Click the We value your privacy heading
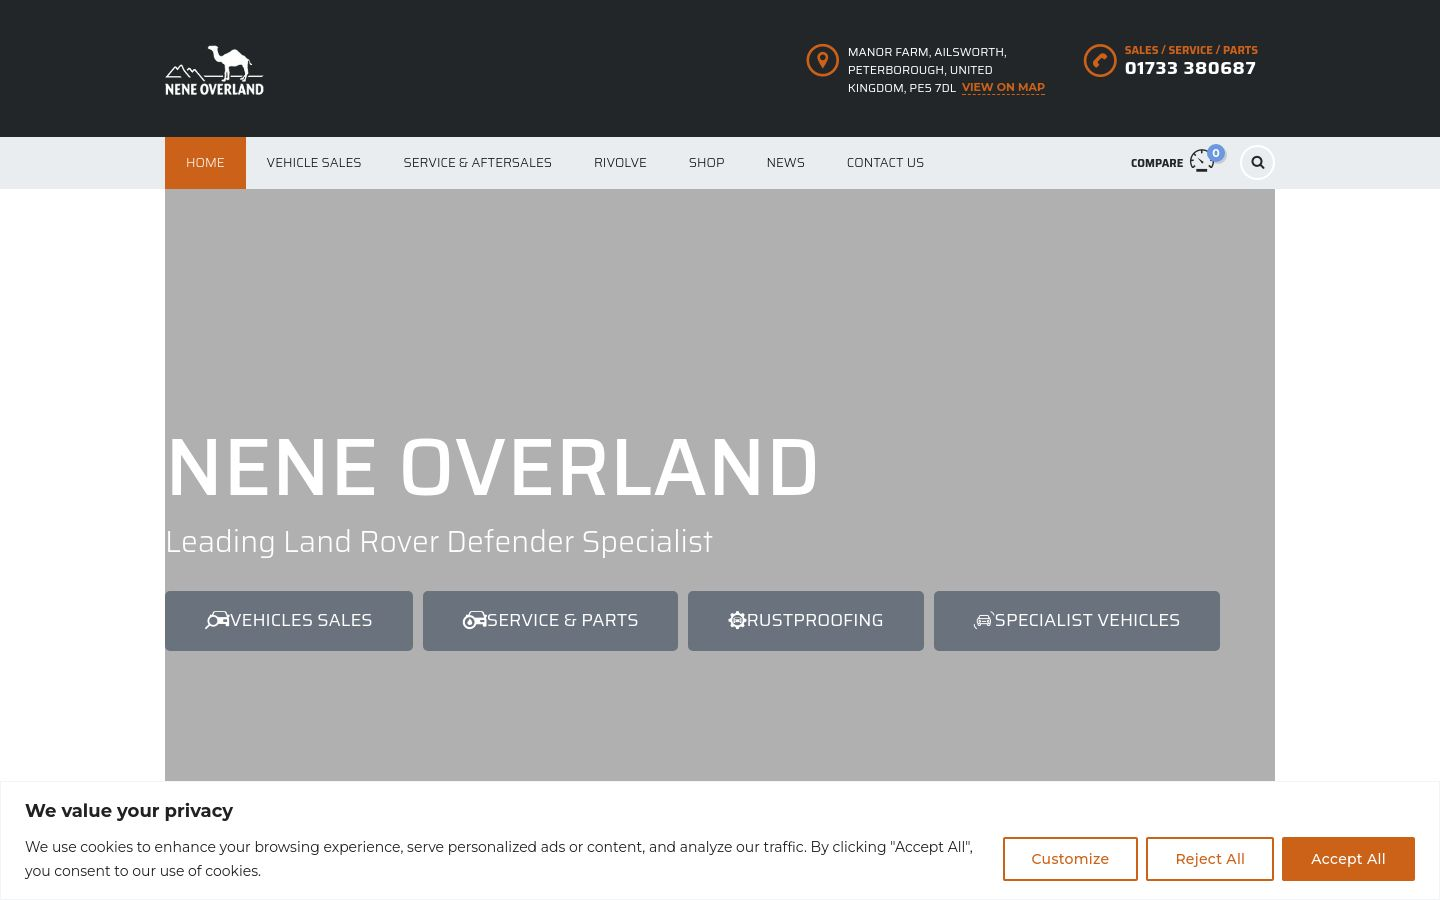 [x=129, y=811]
